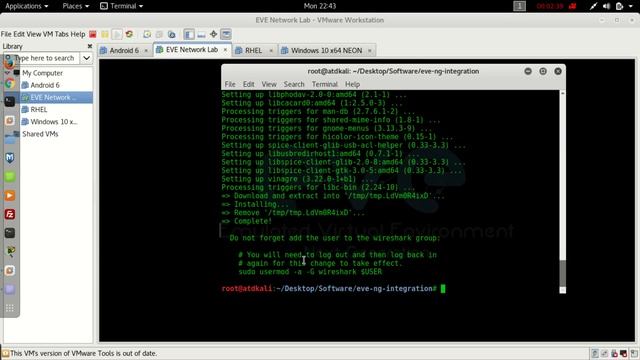Click the Restart VM toolbar icon
Screen dimensions: 640x360
129,34
